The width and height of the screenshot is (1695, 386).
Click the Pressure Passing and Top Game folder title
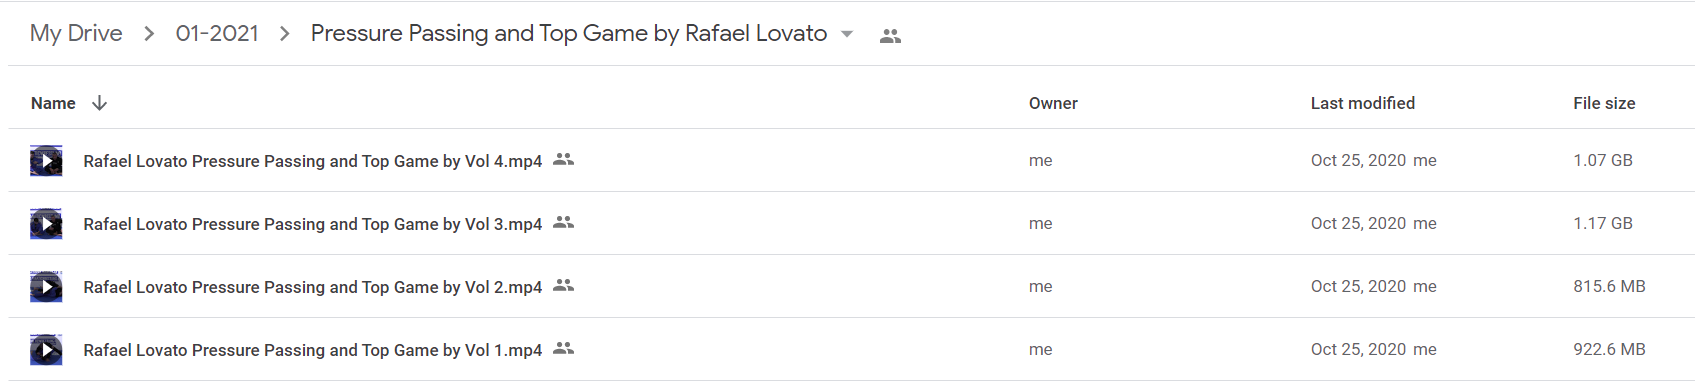pos(569,33)
